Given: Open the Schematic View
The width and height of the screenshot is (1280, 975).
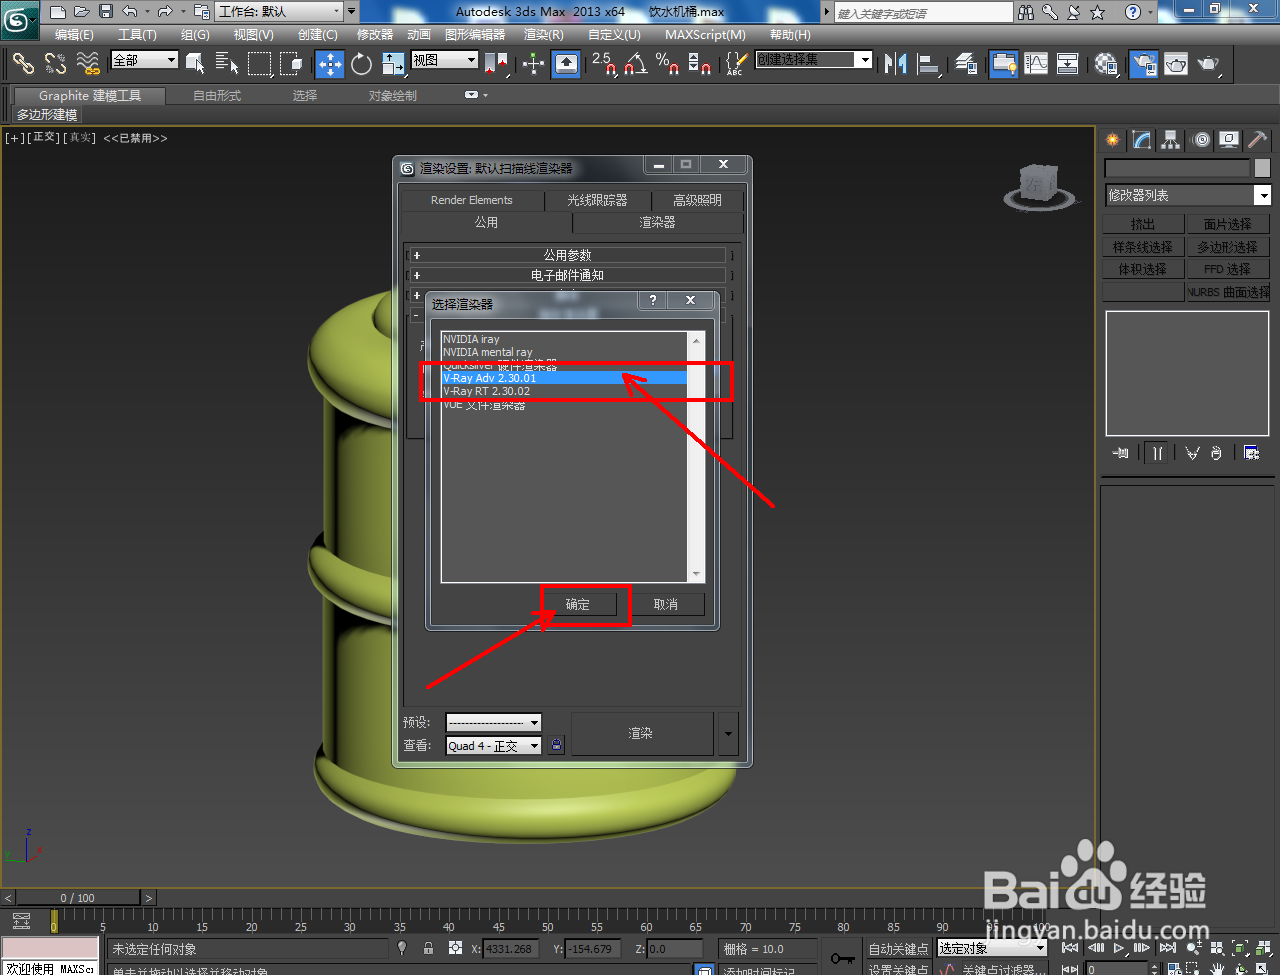Looking at the screenshot, I should coord(1068,64).
